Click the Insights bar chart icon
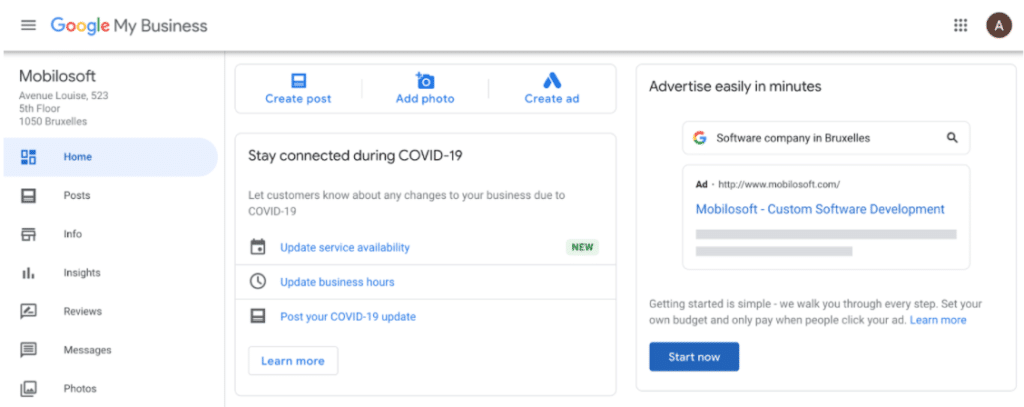This screenshot has height=407, width=1024. point(28,273)
